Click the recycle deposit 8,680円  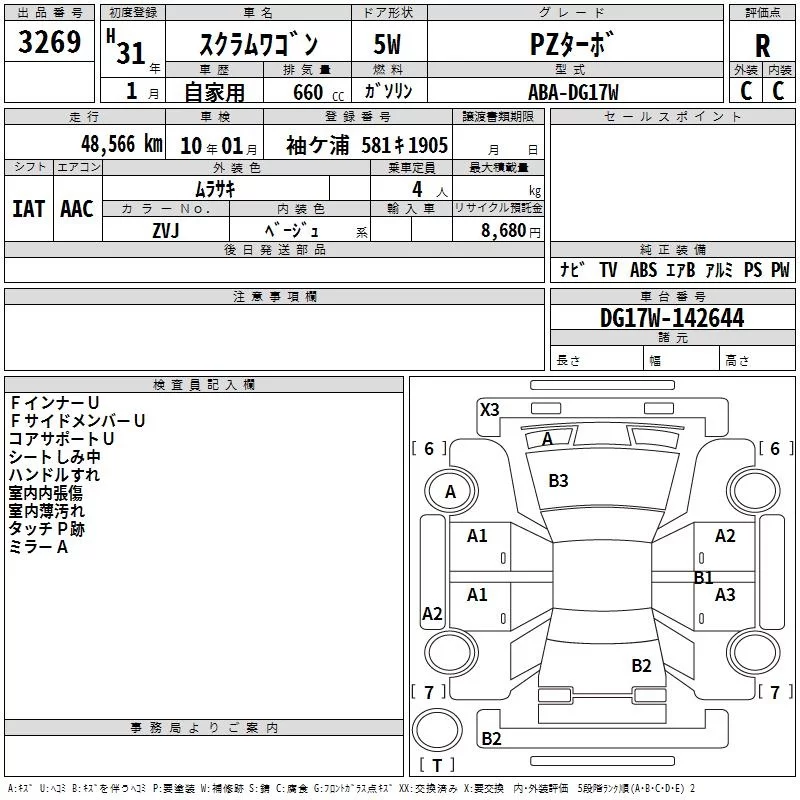[x=510, y=230]
